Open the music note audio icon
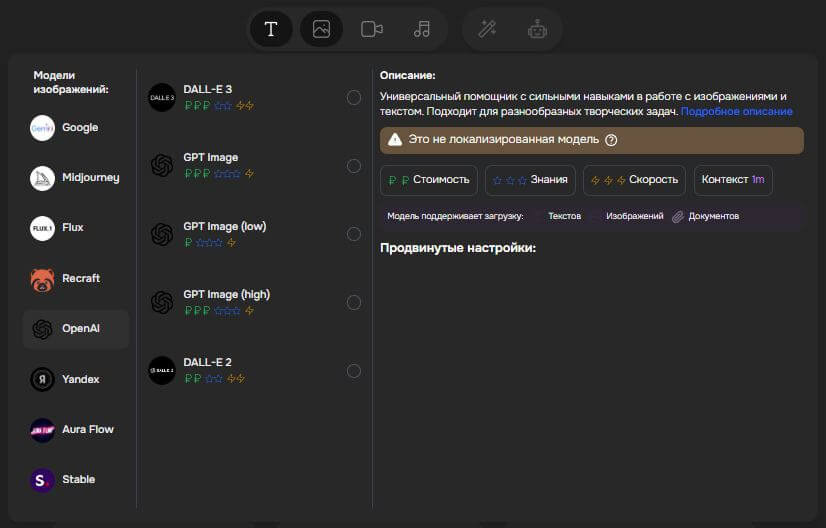This screenshot has height=528, width=826. (422, 29)
